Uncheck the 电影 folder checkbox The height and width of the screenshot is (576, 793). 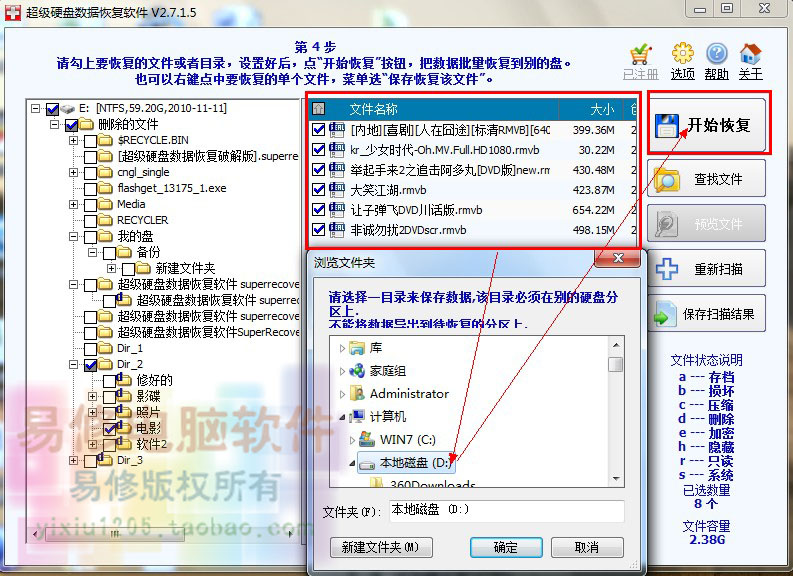(x=110, y=429)
